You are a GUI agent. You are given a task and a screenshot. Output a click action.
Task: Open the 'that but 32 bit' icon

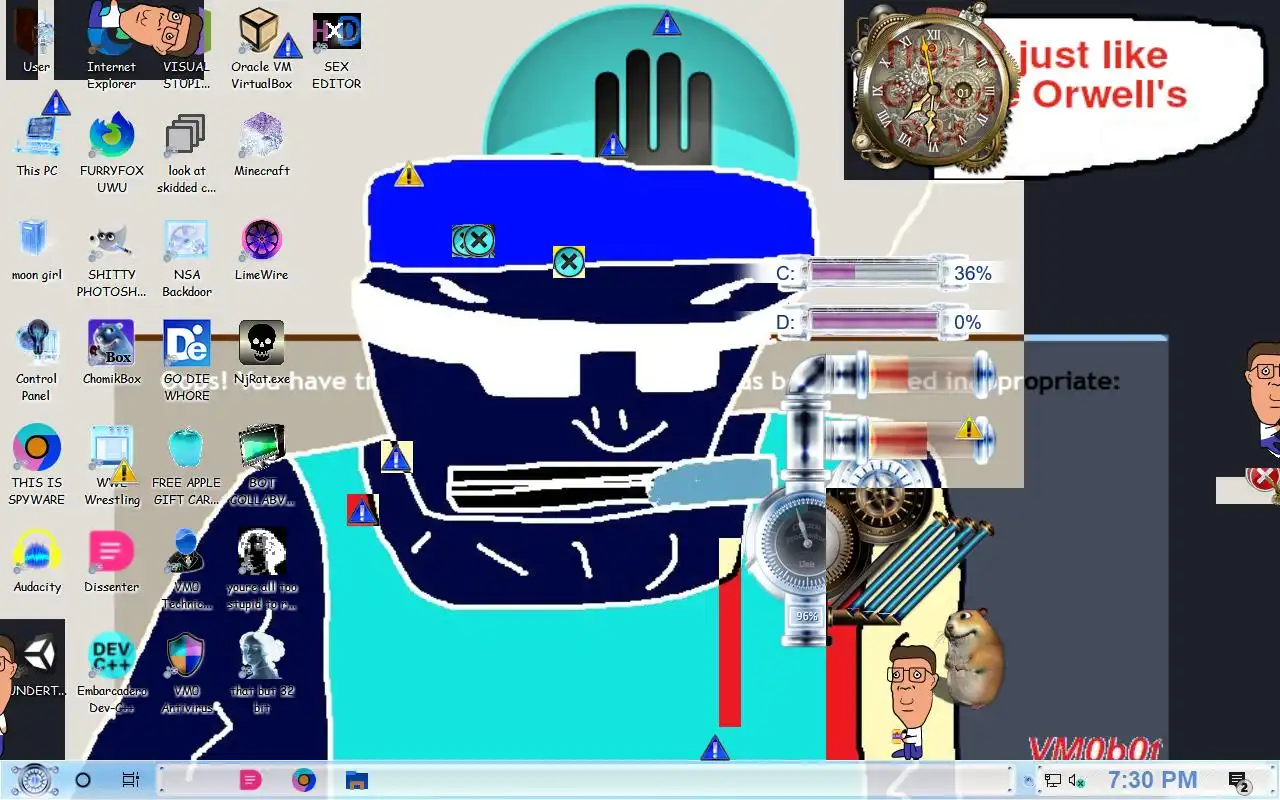click(262, 672)
